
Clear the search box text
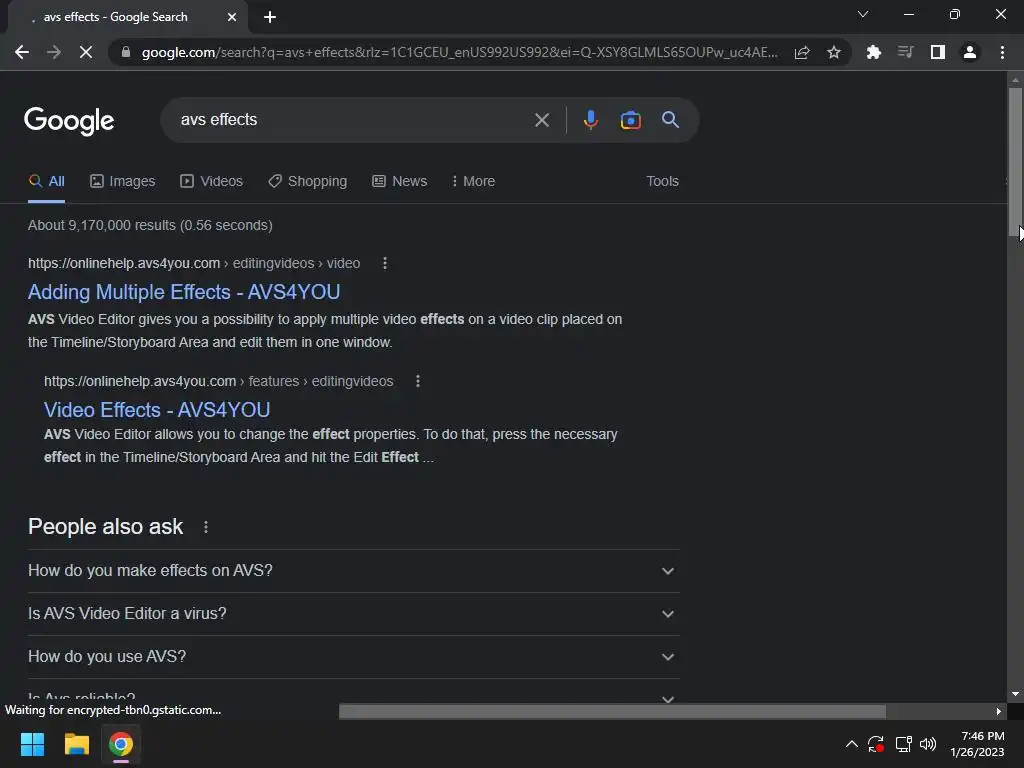[x=541, y=120]
